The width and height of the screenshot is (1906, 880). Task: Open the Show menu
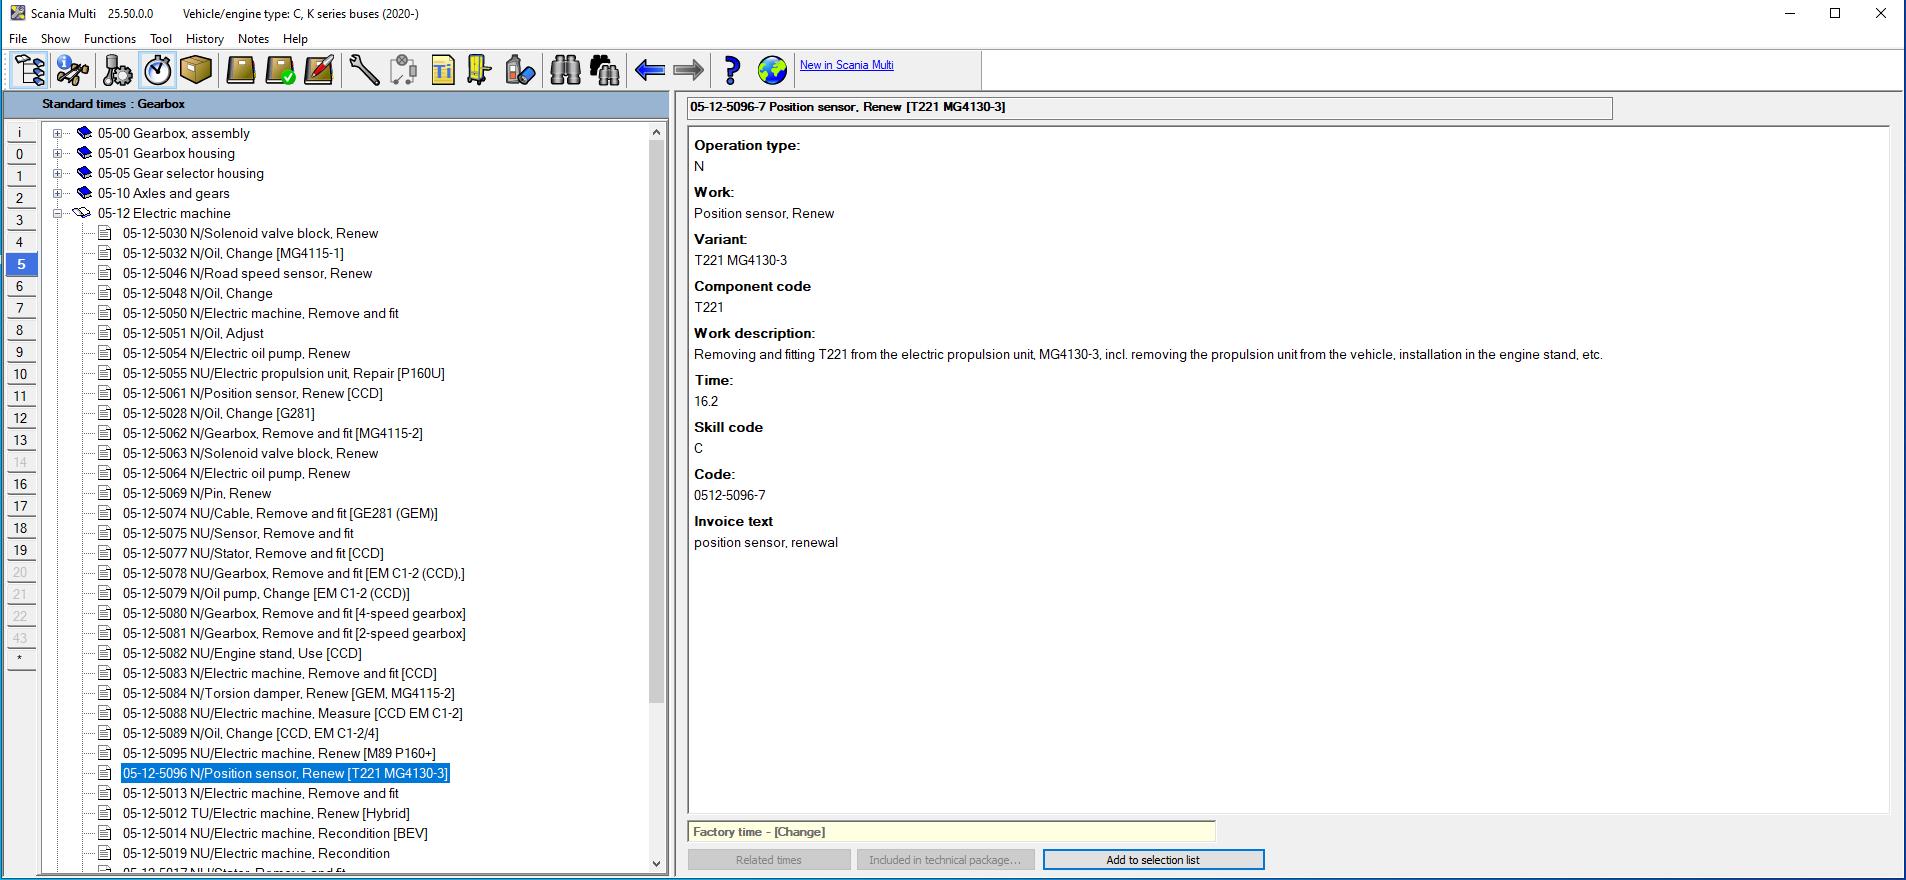click(55, 39)
